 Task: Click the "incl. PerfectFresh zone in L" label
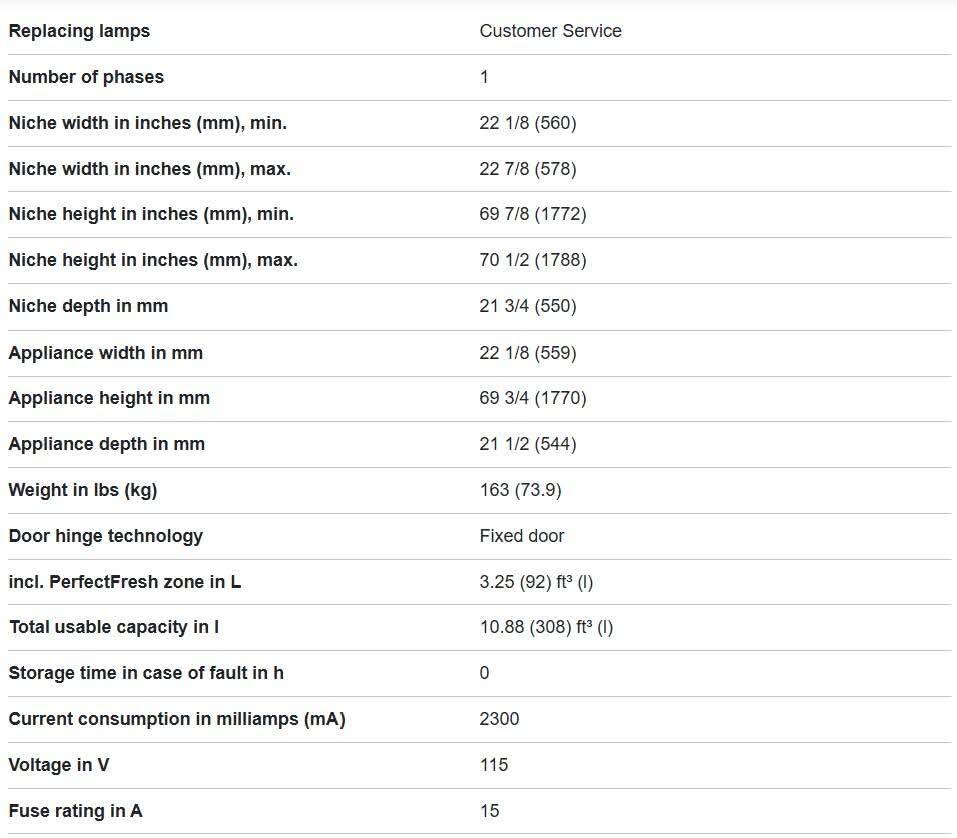point(124,582)
